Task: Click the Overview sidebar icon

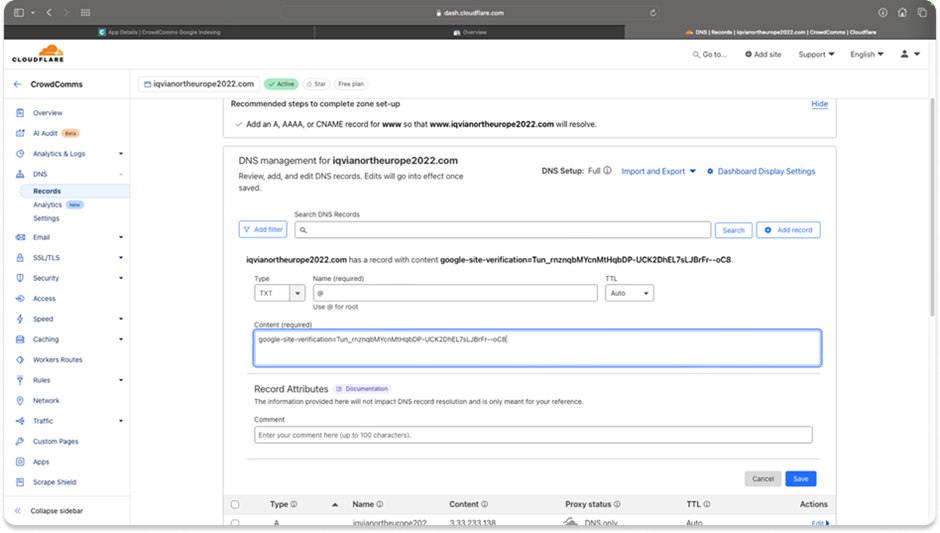Action: coord(20,113)
